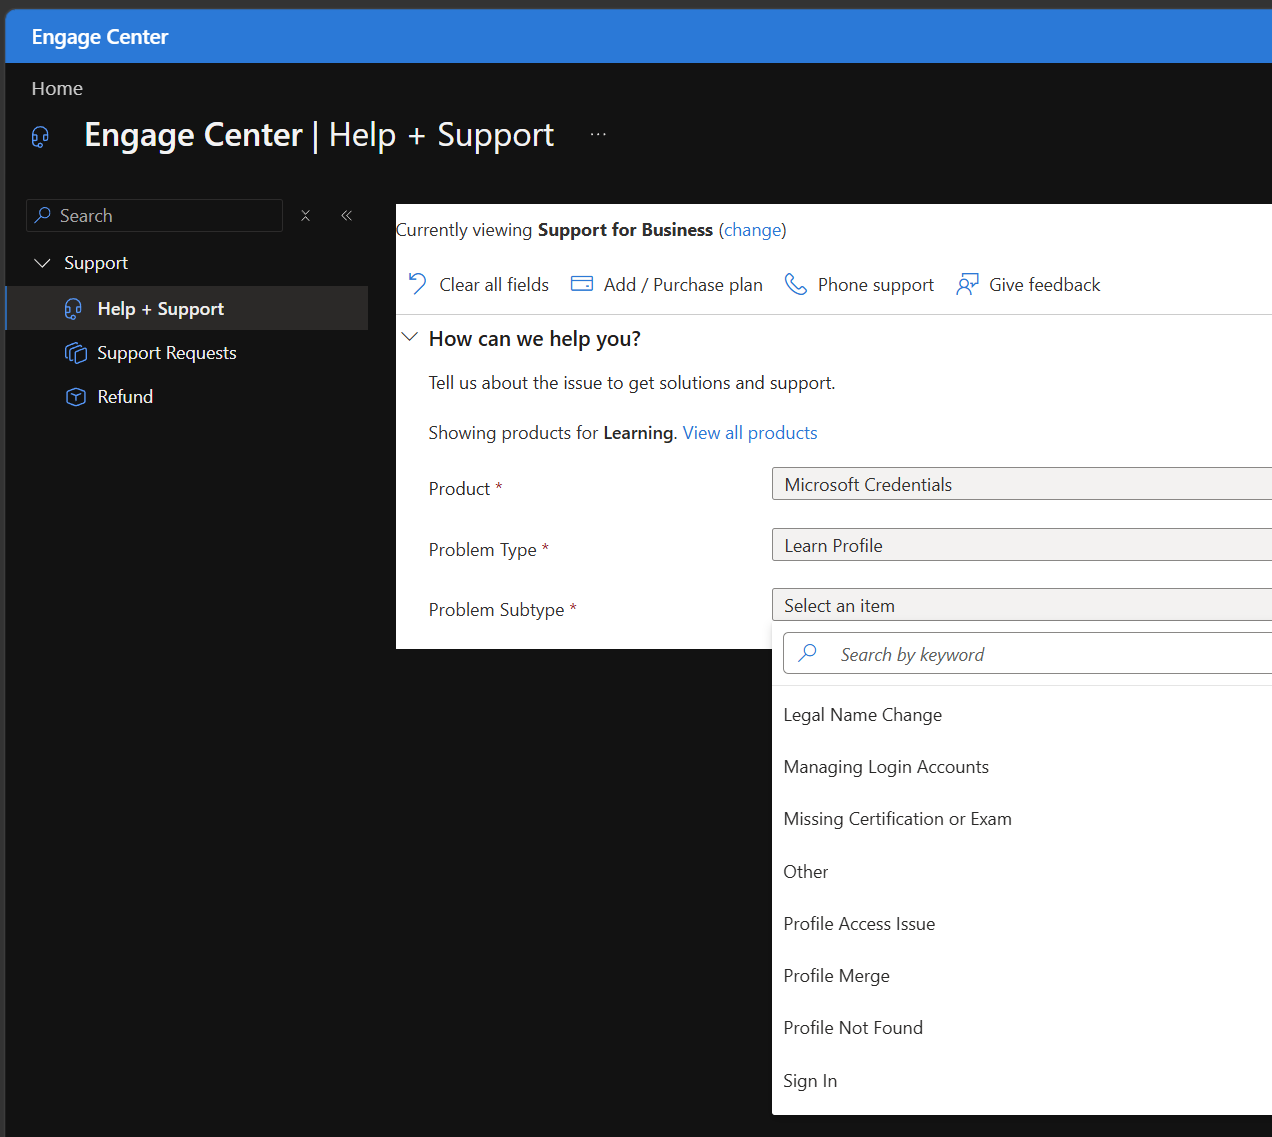Open the View all products link

point(750,433)
